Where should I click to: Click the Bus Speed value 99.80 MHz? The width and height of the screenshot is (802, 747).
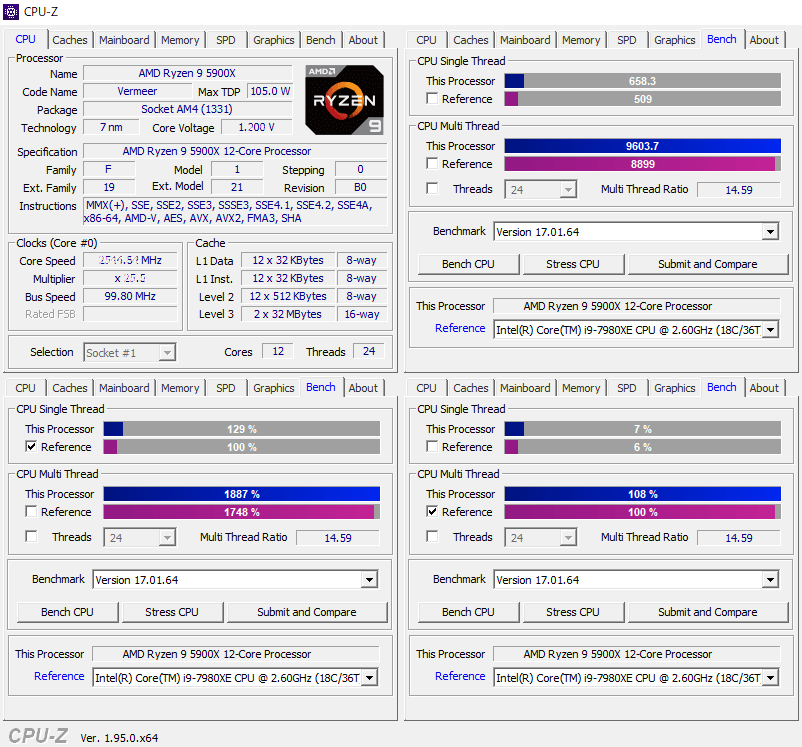pos(130,296)
